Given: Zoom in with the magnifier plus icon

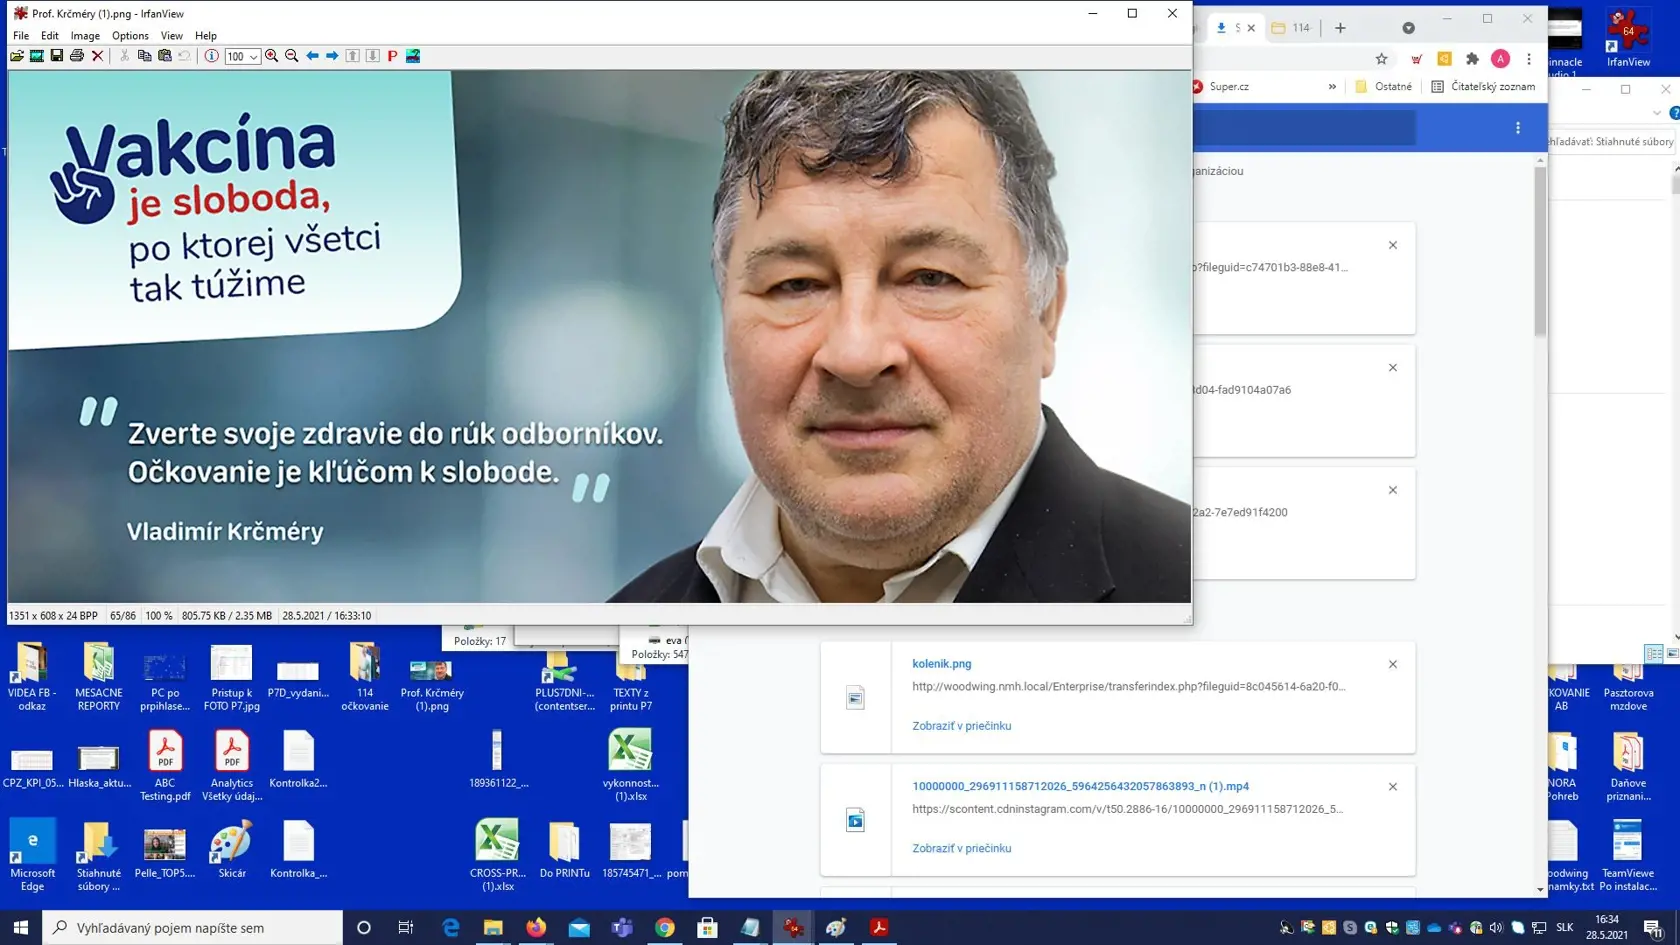Looking at the screenshot, I should (x=271, y=56).
